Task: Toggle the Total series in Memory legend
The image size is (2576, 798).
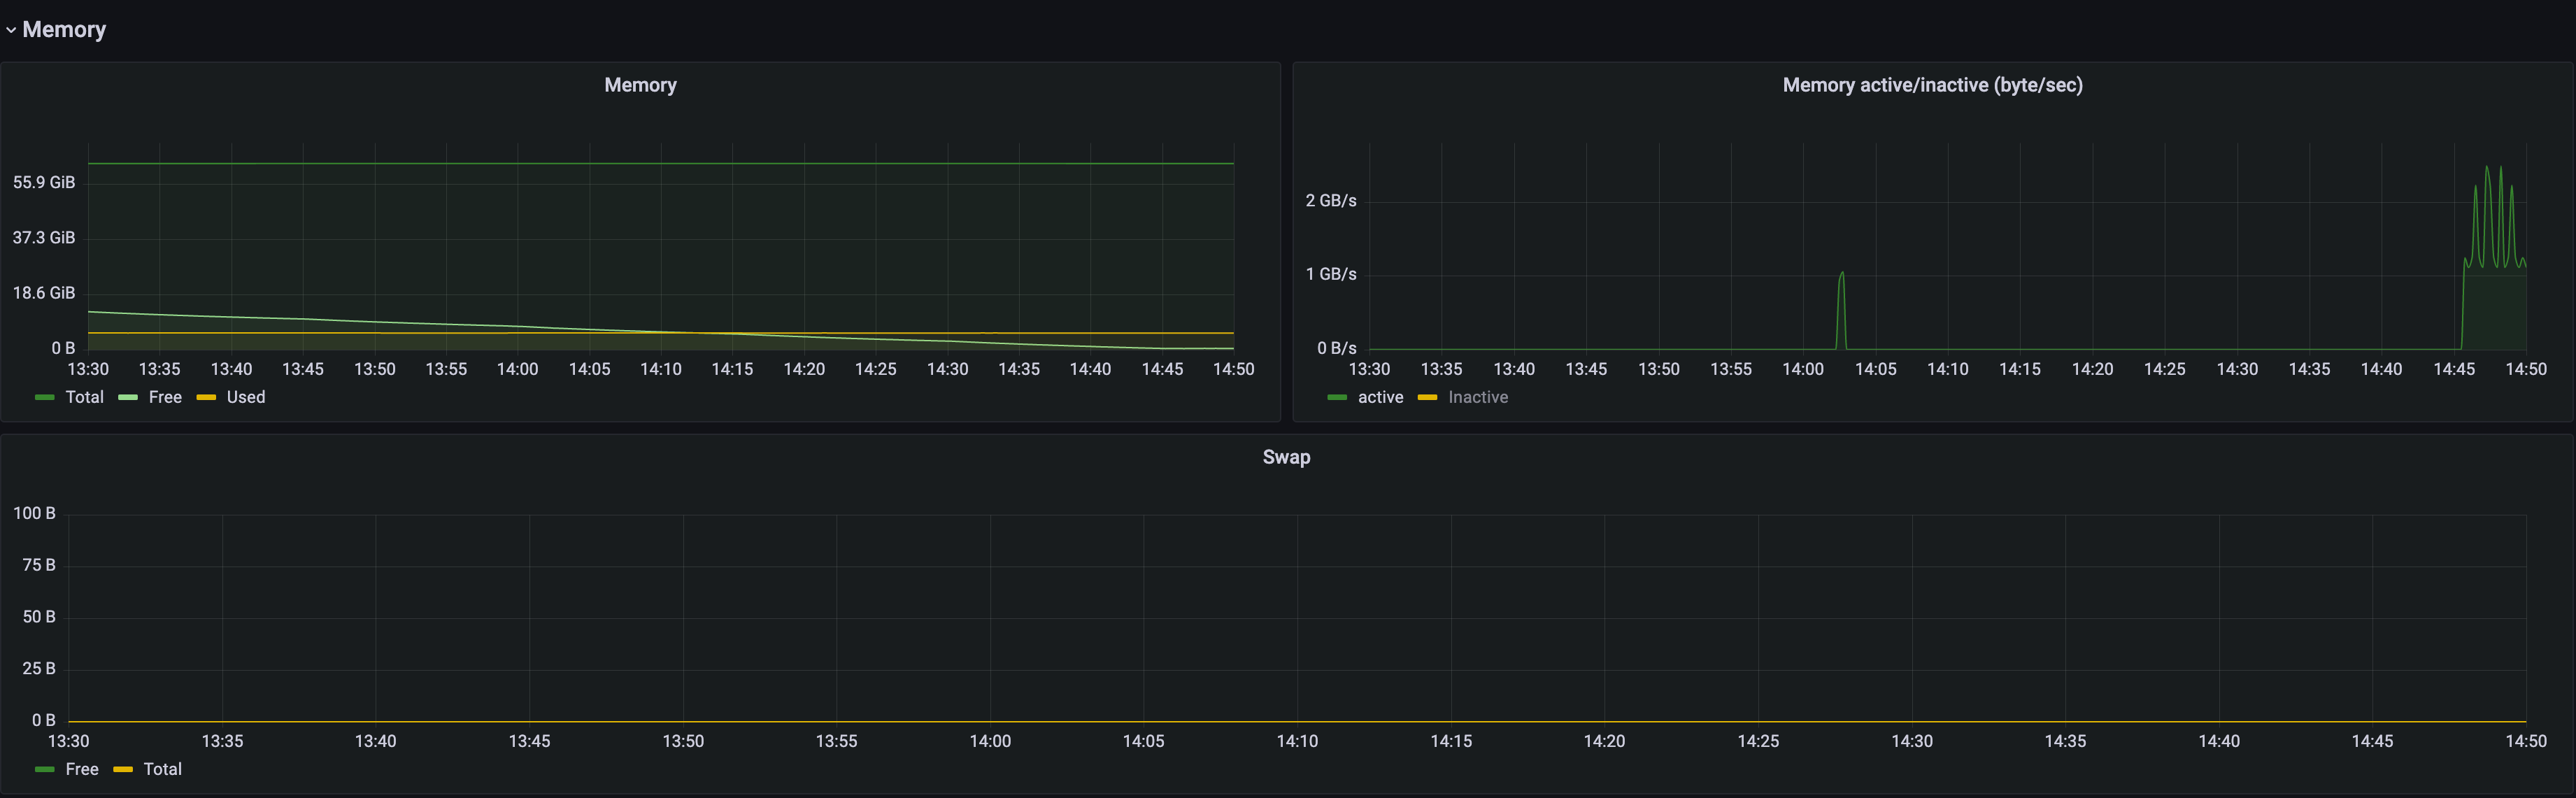Action: pyautogui.click(x=84, y=397)
